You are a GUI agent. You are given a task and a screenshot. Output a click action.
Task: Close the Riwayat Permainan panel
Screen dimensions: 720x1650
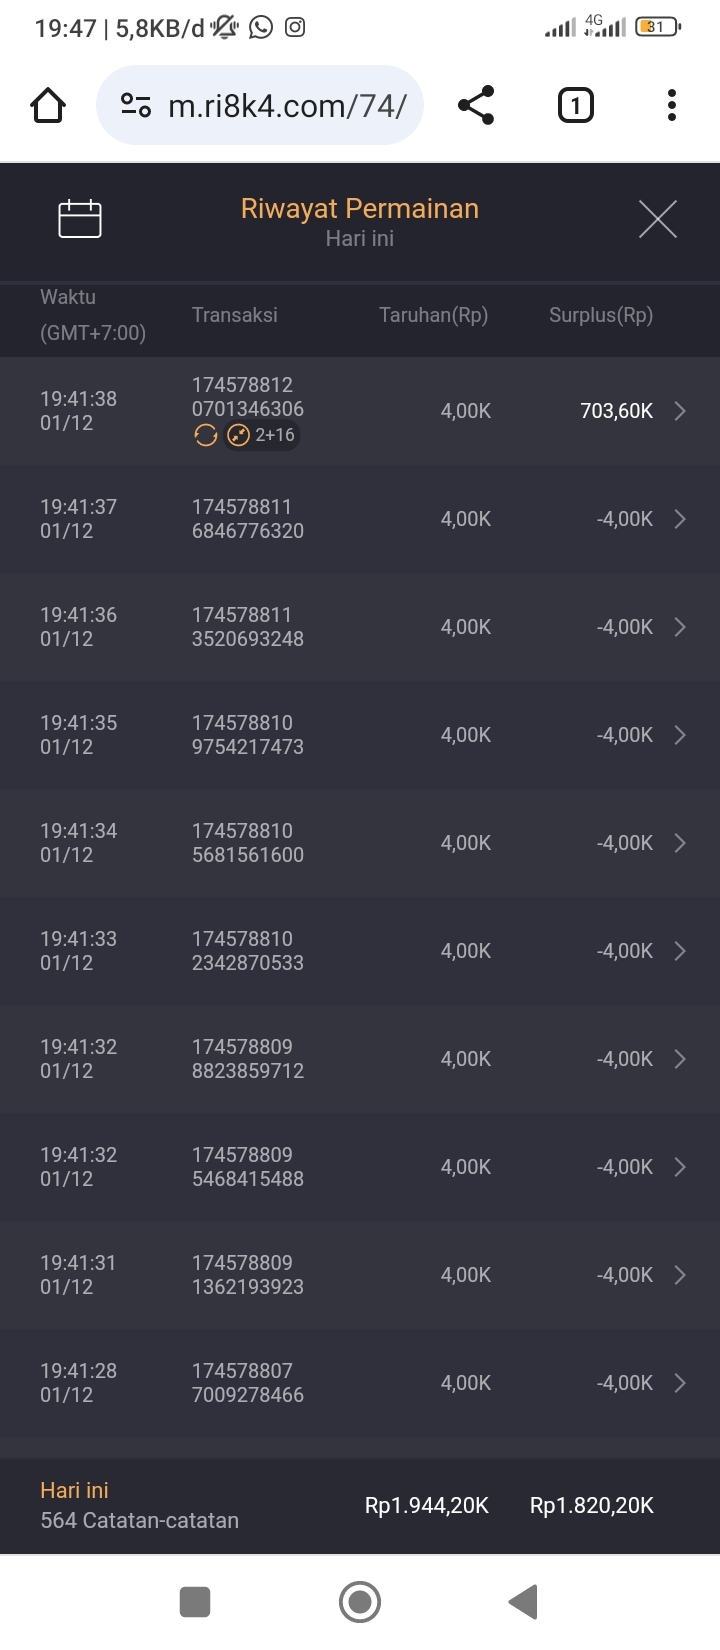(x=657, y=219)
